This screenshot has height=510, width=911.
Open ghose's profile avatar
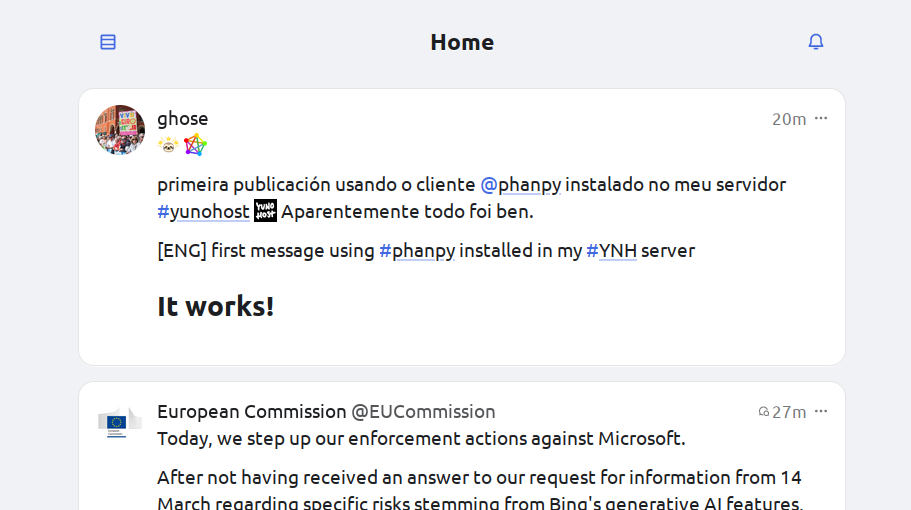120,130
